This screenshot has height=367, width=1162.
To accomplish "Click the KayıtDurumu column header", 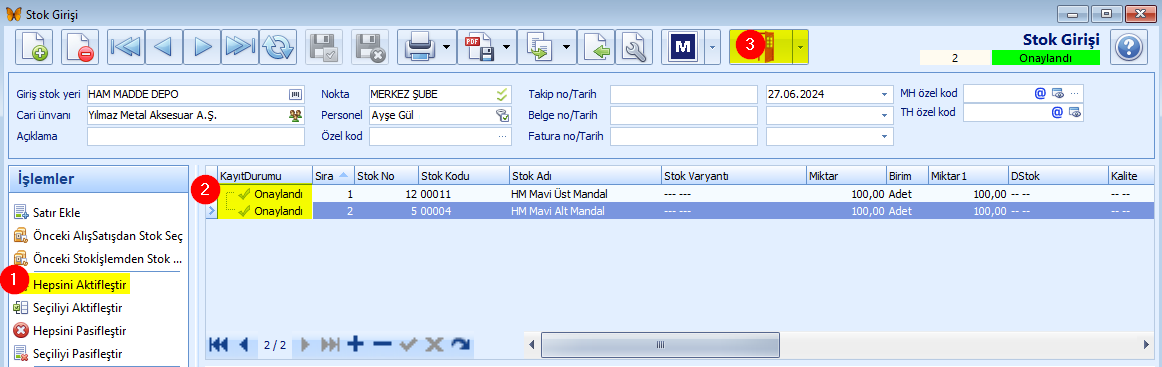I will click(265, 176).
